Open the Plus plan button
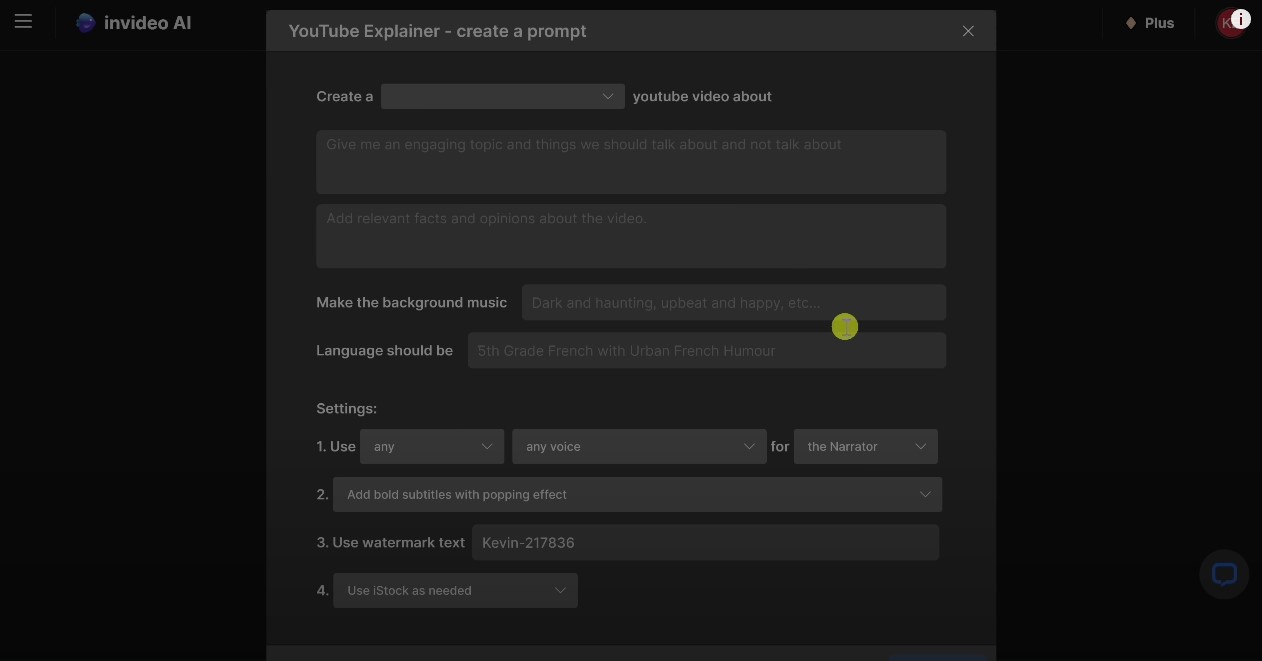Viewport: 1262px width, 661px height. pyautogui.click(x=1149, y=22)
